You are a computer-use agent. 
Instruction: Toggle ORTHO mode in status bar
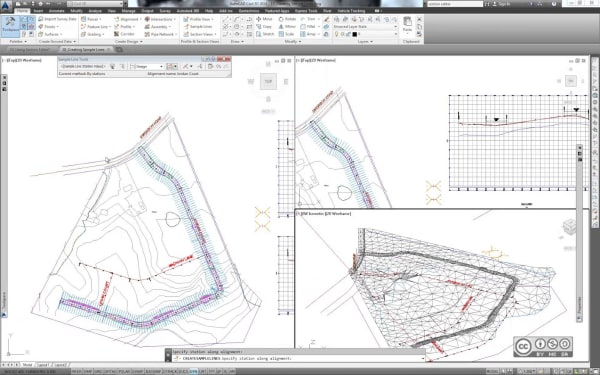[111, 372]
